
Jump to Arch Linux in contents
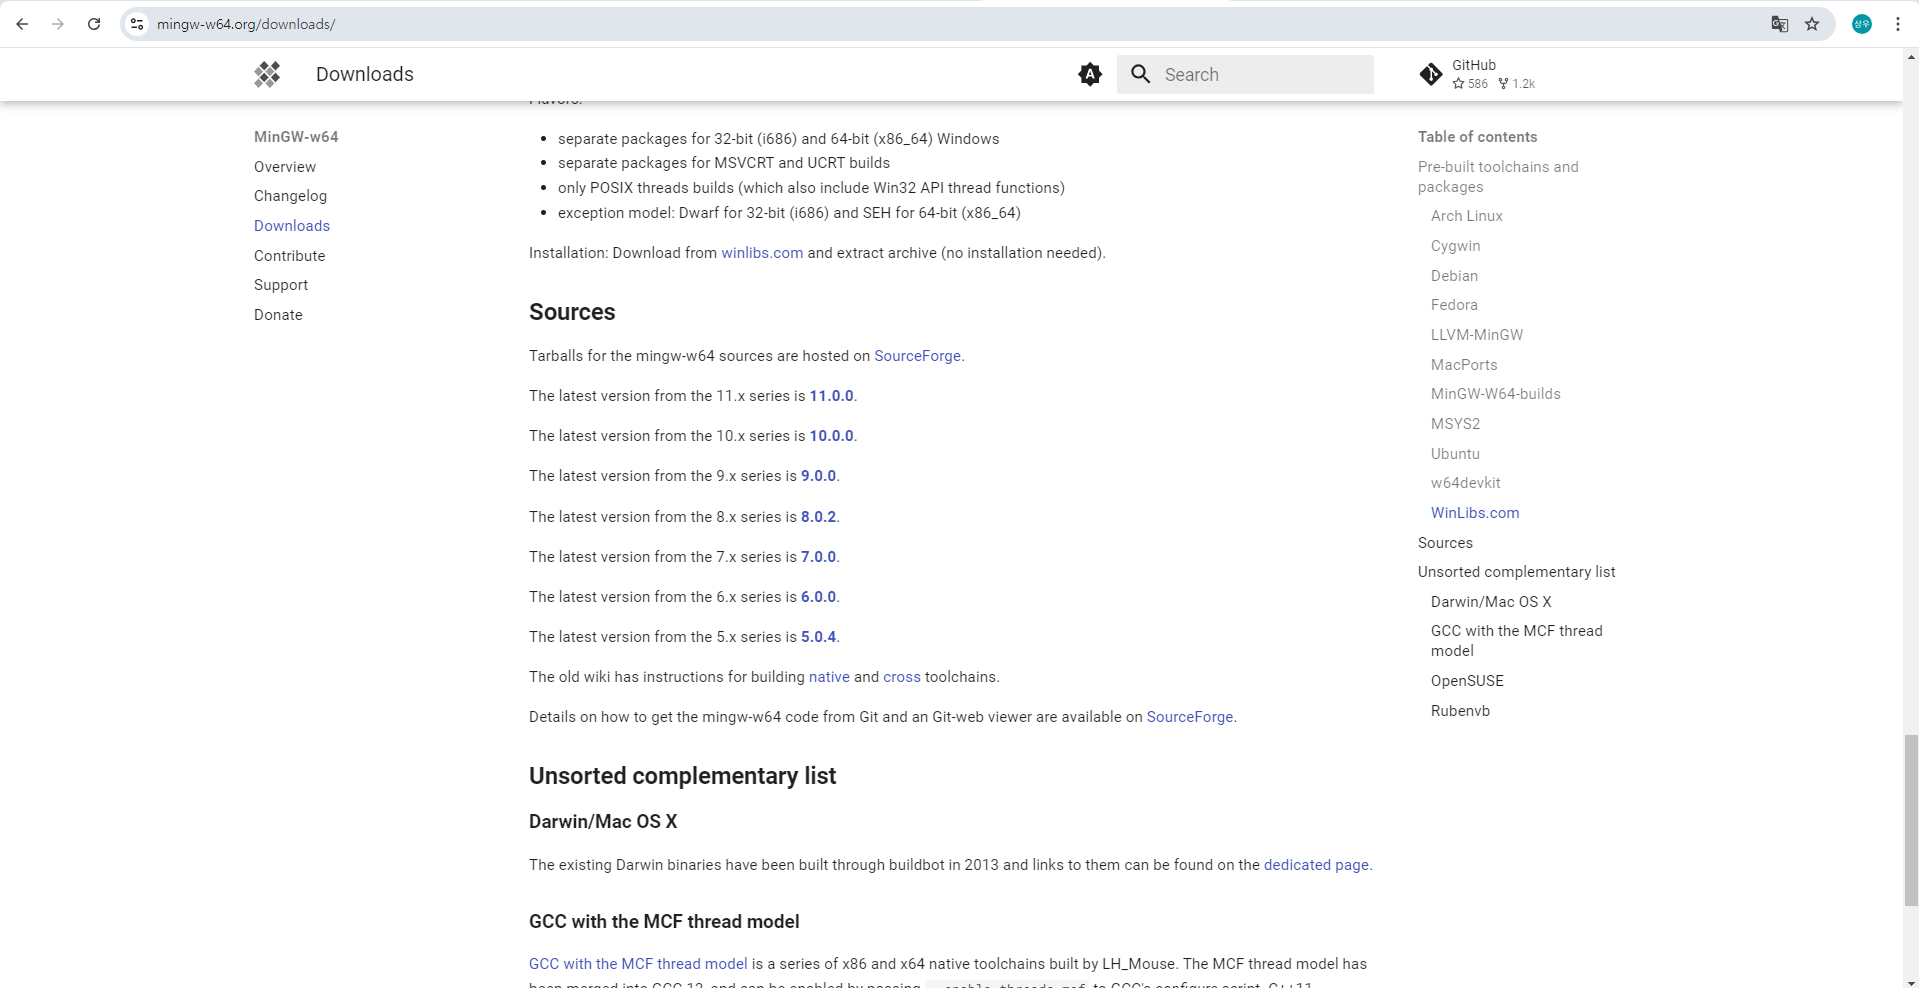[x=1467, y=216]
